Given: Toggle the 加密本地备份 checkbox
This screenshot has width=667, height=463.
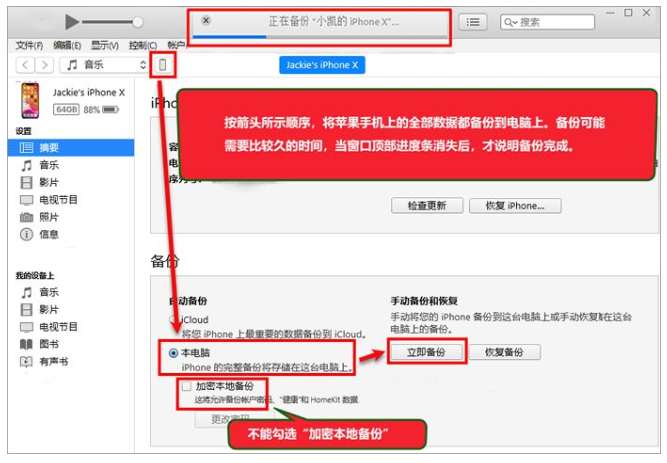Looking at the screenshot, I should tap(186, 386).
